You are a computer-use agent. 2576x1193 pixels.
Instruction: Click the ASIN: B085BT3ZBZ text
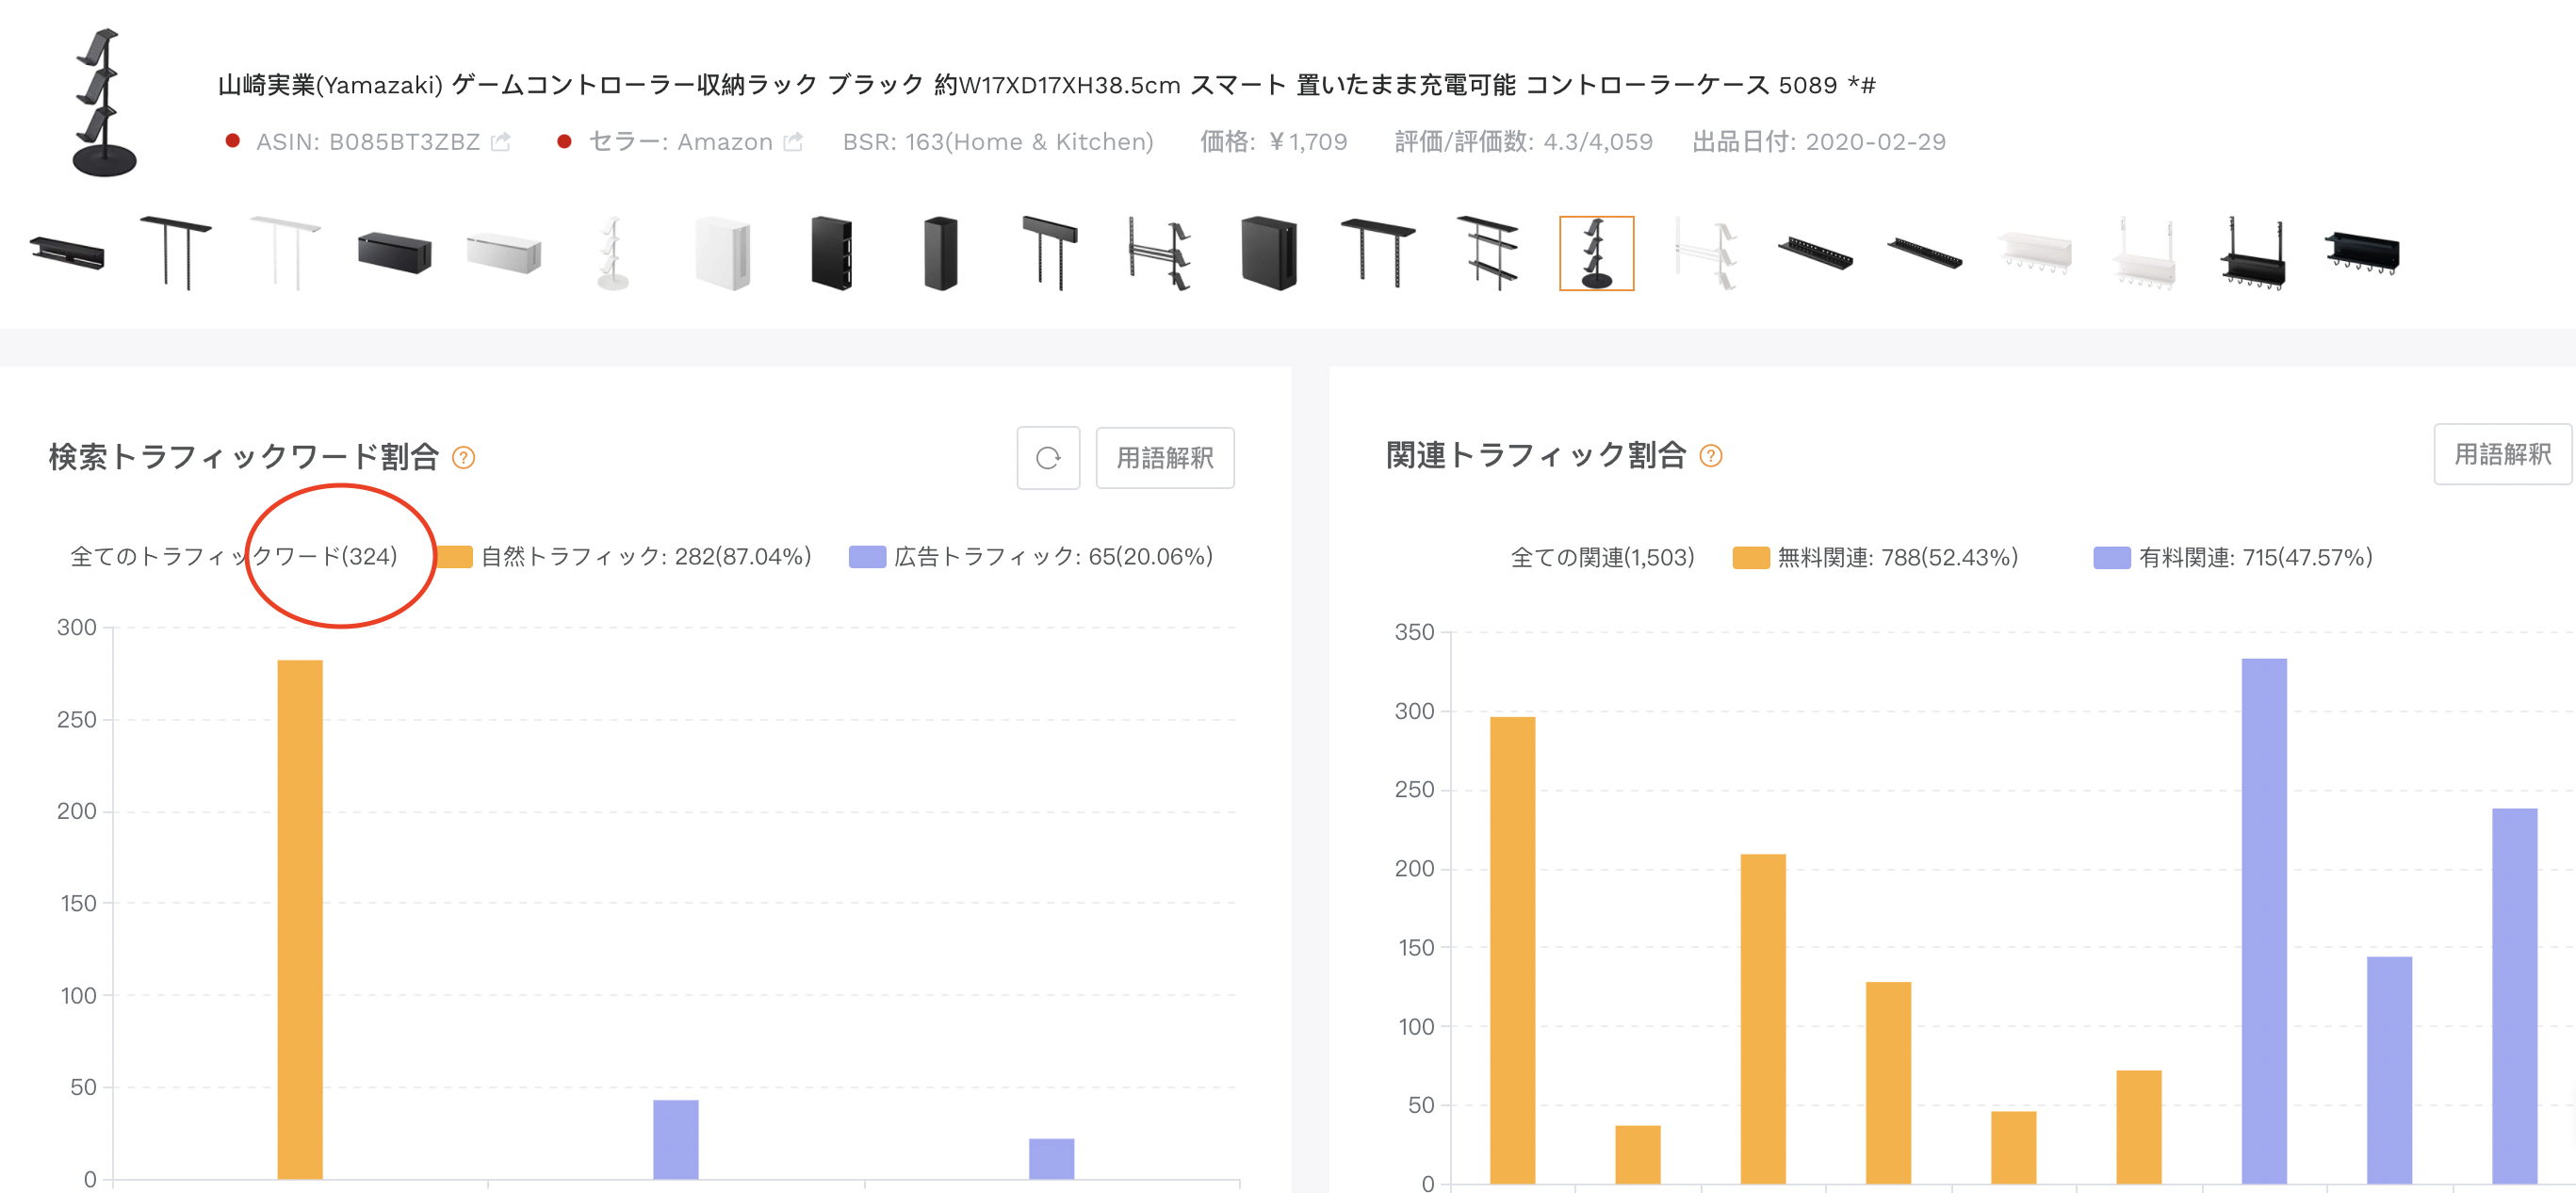pyautogui.click(x=368, y=142)
